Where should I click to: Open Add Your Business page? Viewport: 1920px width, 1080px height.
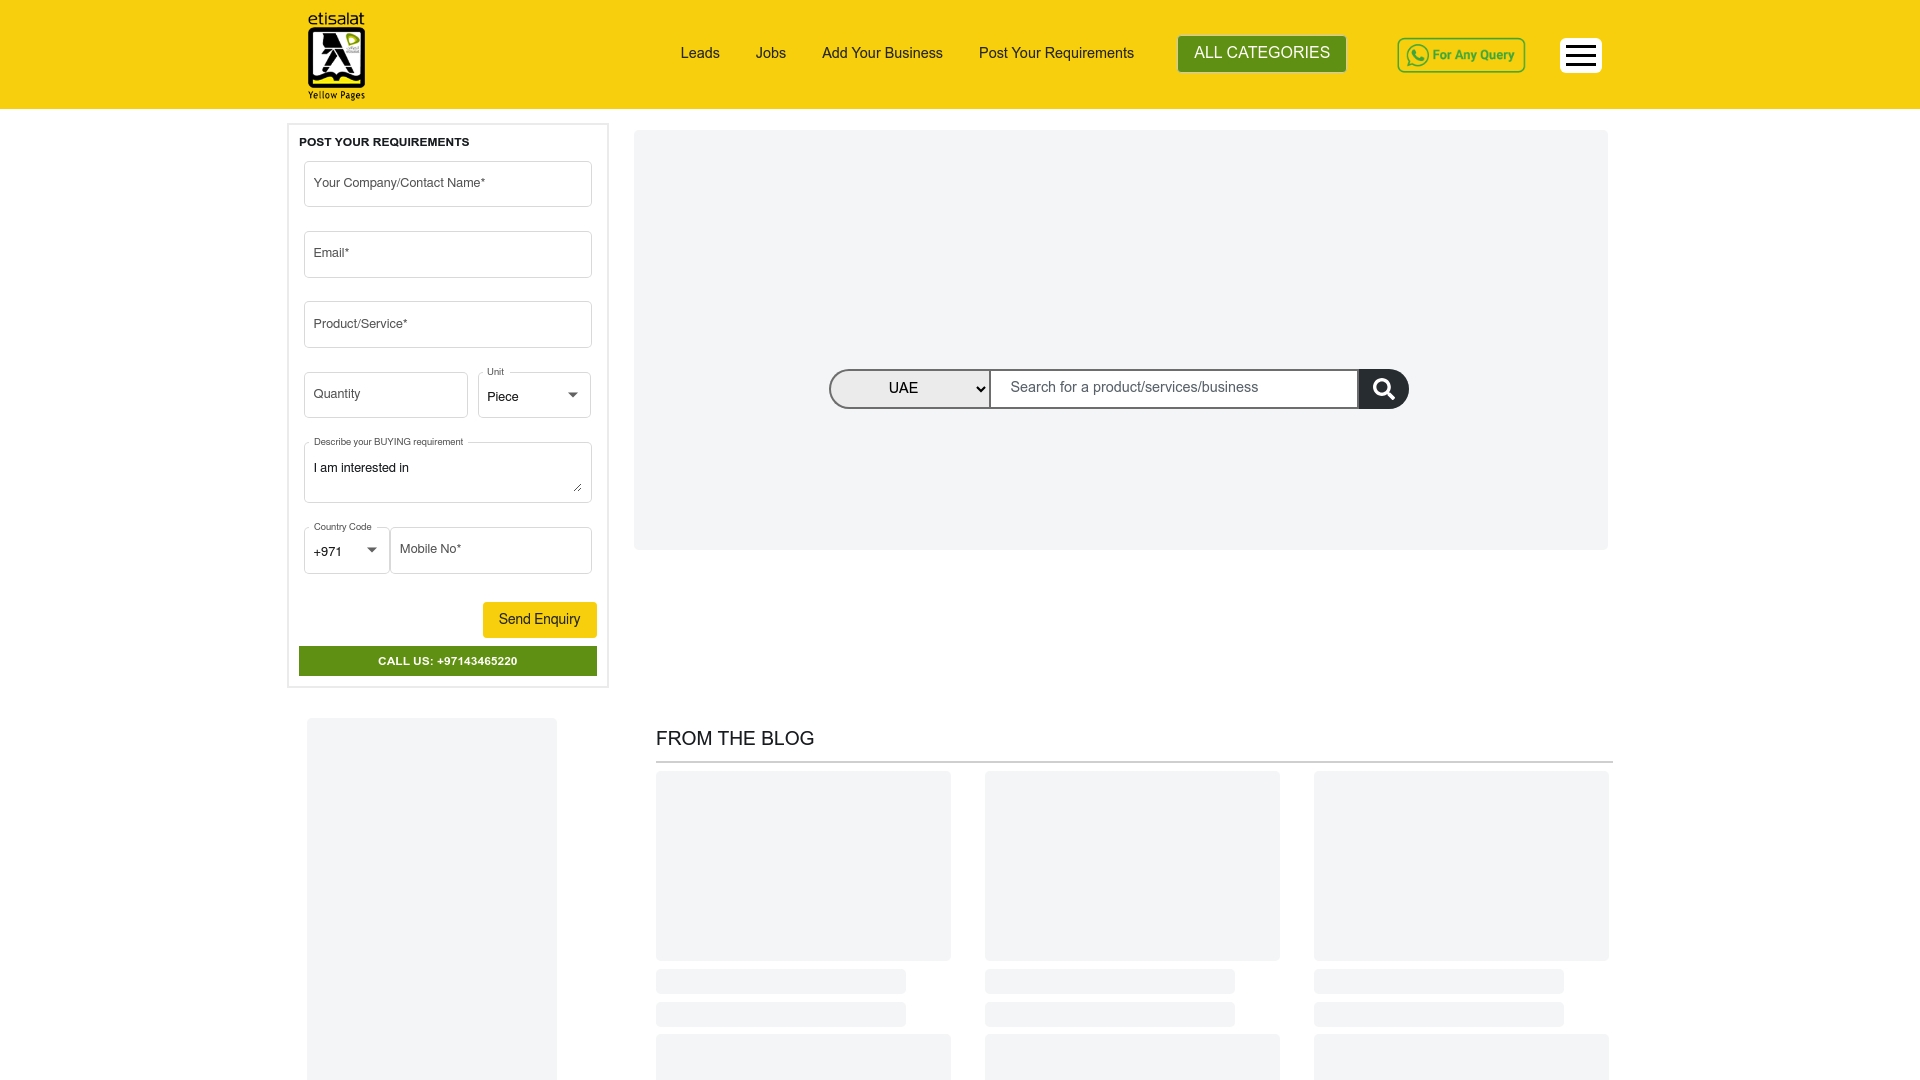882,54
